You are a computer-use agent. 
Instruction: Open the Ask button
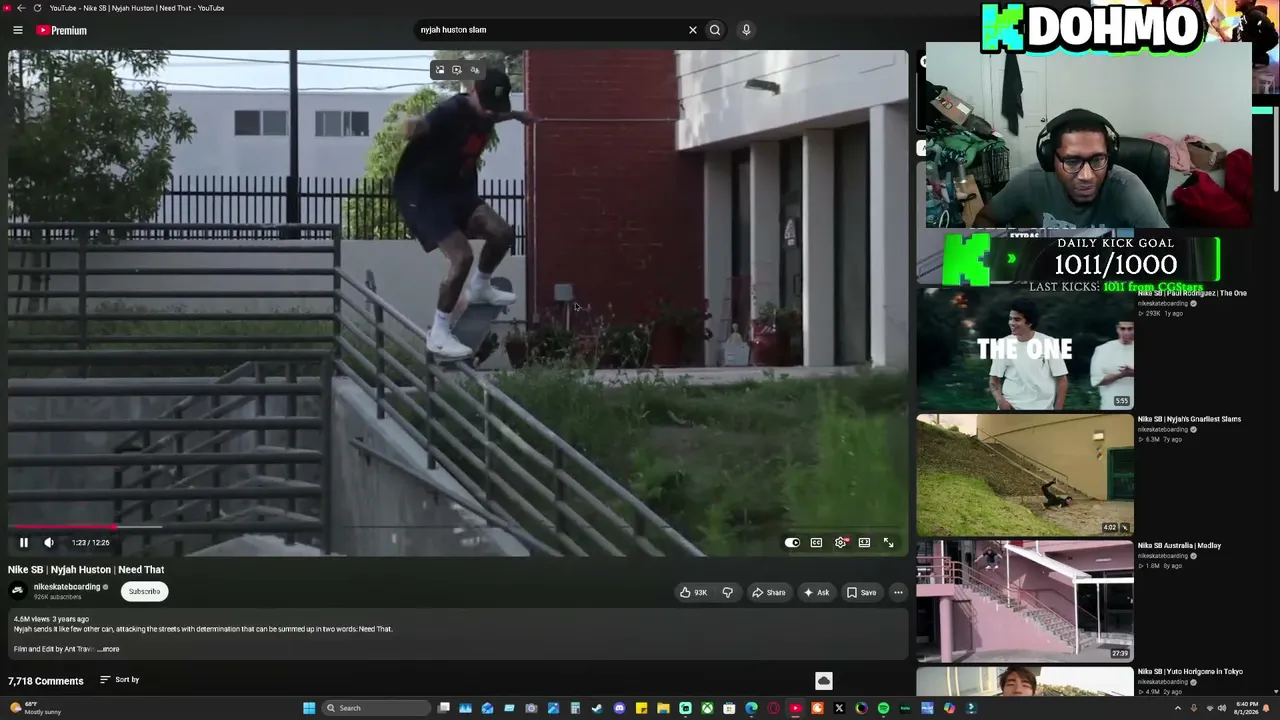(816, 592)
